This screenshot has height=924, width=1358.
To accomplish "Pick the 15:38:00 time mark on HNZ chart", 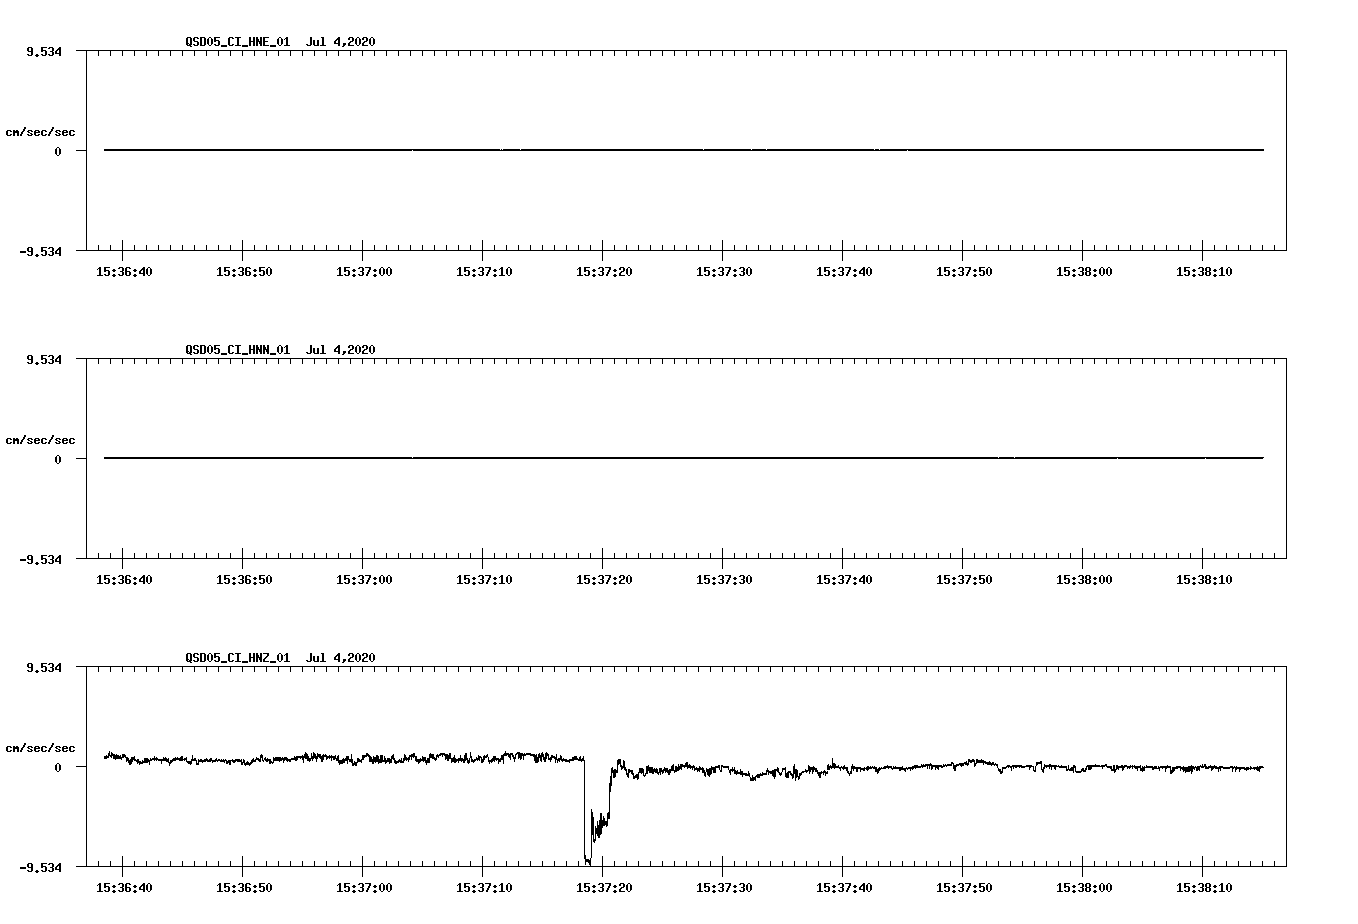I will pos(1084,888).
